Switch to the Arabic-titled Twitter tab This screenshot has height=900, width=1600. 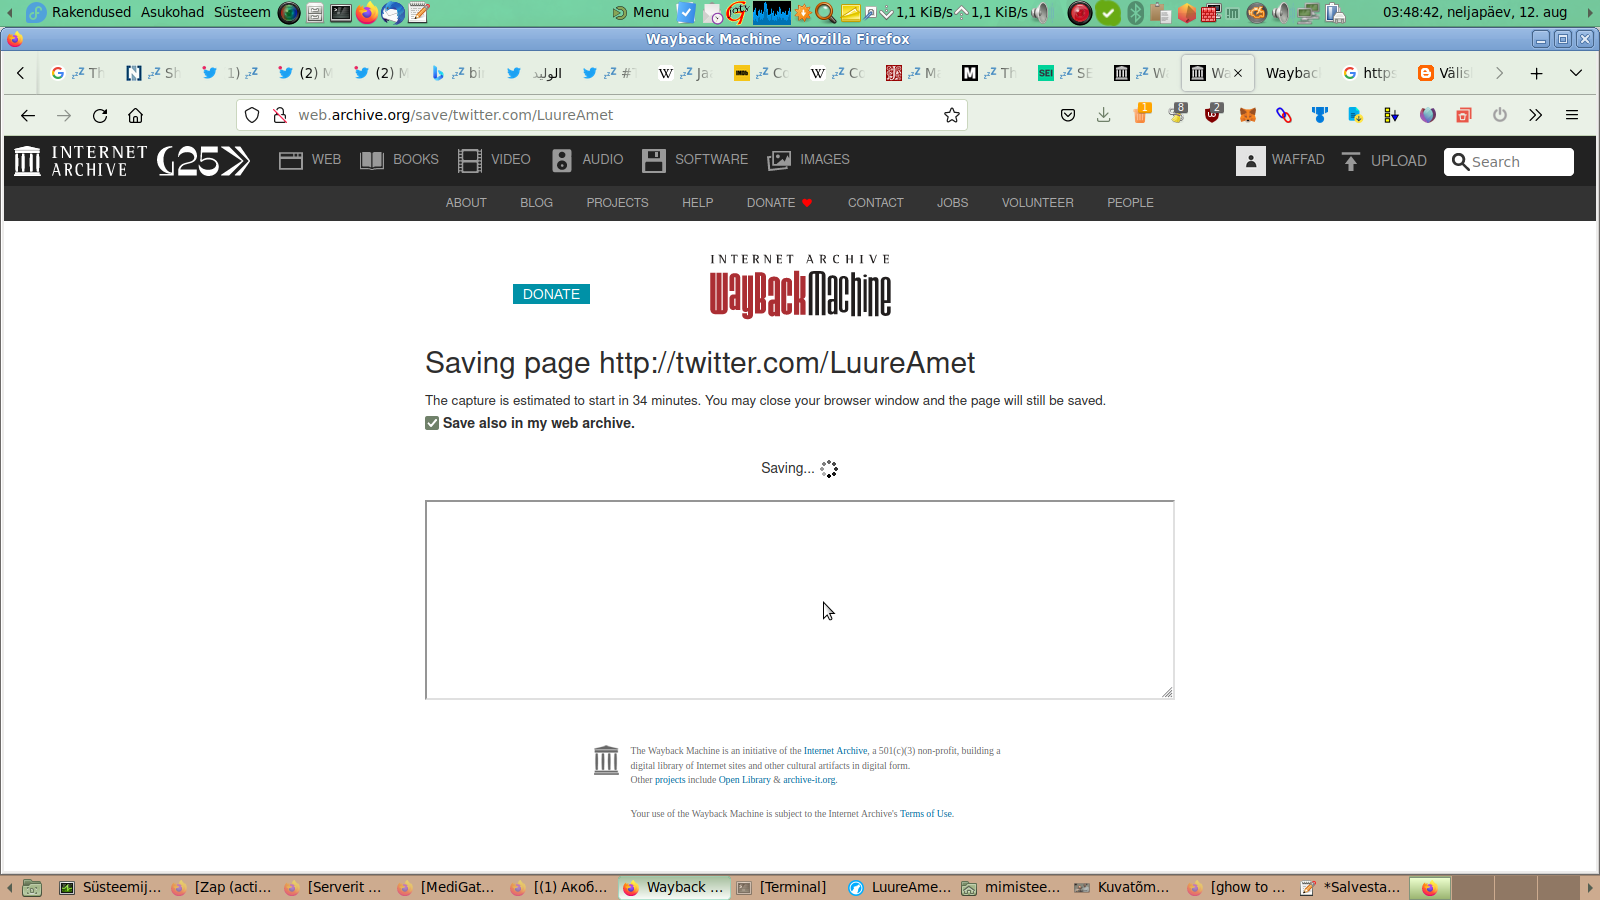coord(535,73)
